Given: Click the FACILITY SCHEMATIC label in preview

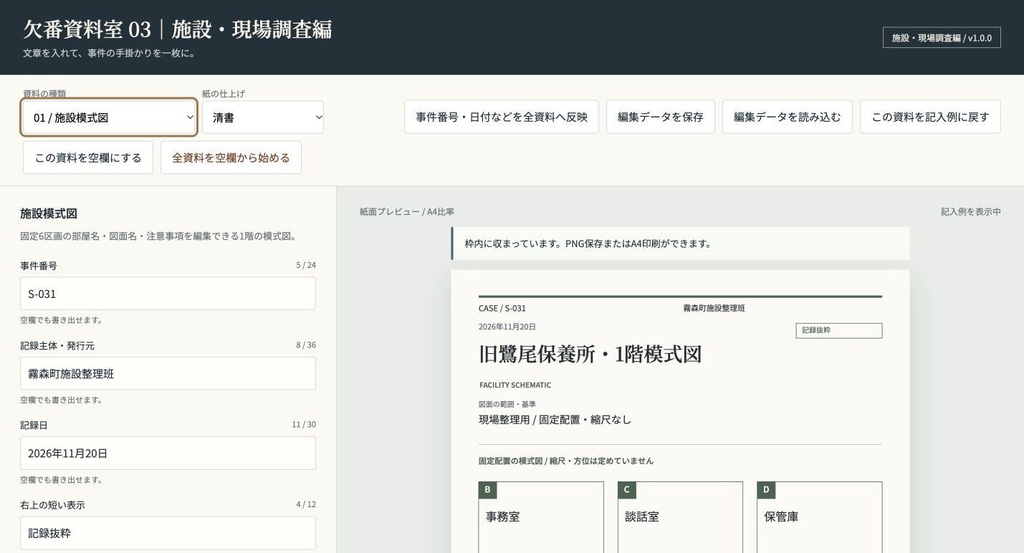Looking at the screenshot, I should point(515,385).
